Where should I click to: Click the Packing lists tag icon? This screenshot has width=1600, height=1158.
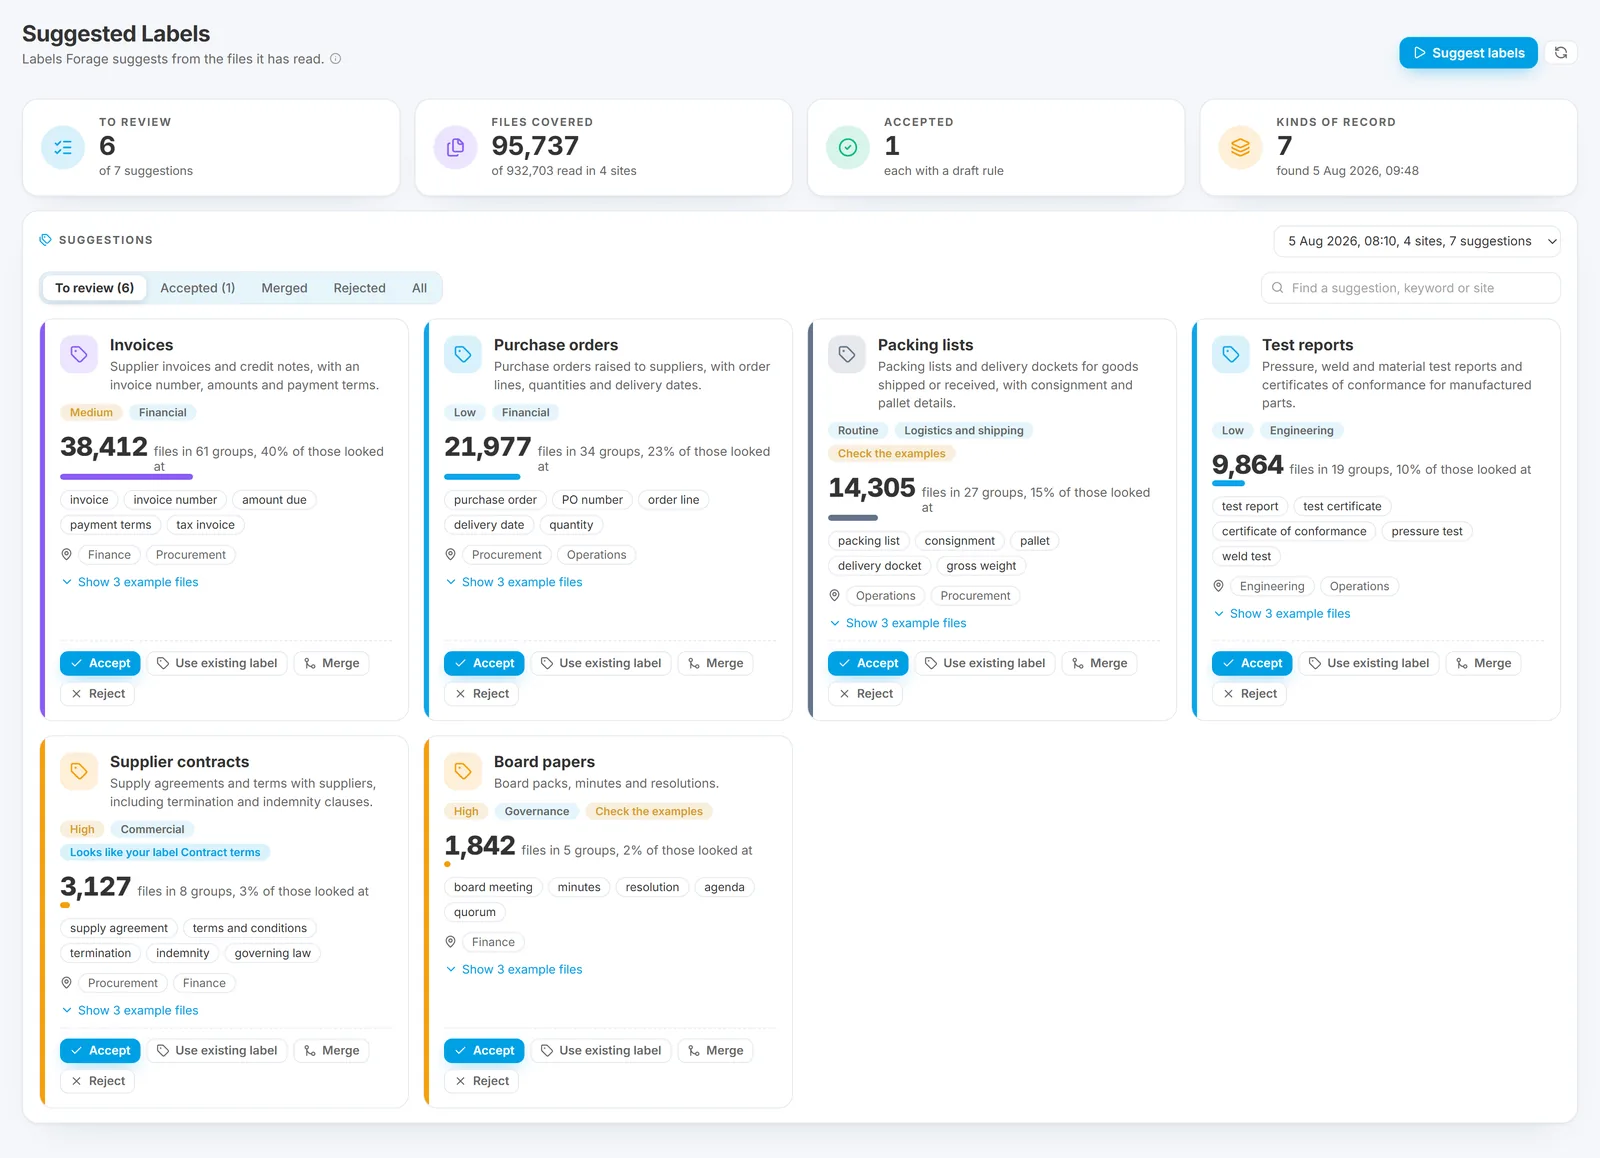click(x=847, y=354)
